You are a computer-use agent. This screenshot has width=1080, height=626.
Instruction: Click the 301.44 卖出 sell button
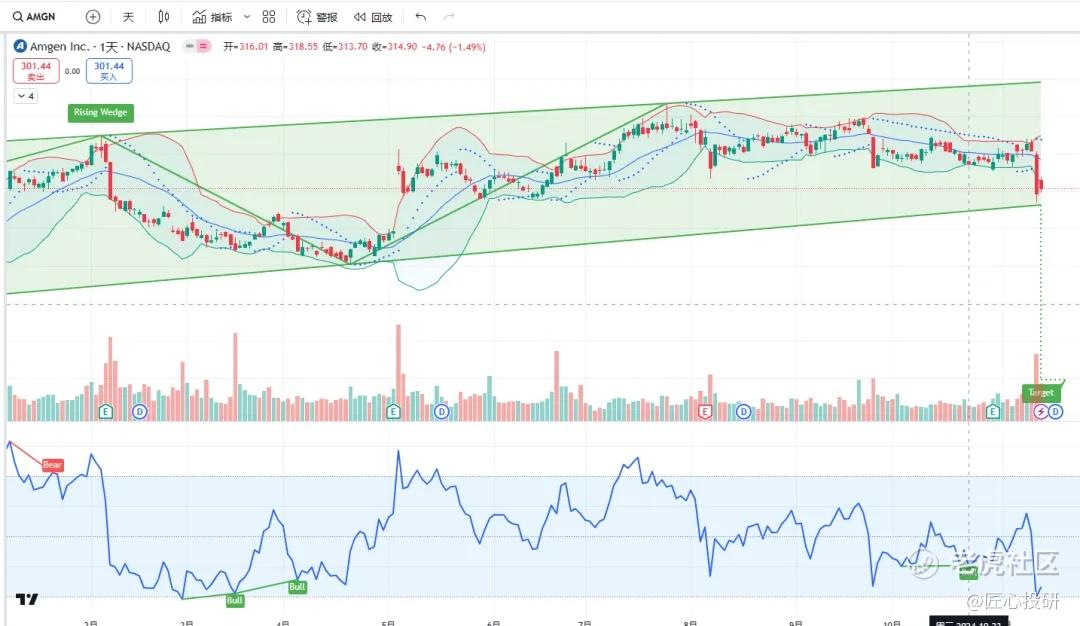pyautogui.click(x=36, y=71)
